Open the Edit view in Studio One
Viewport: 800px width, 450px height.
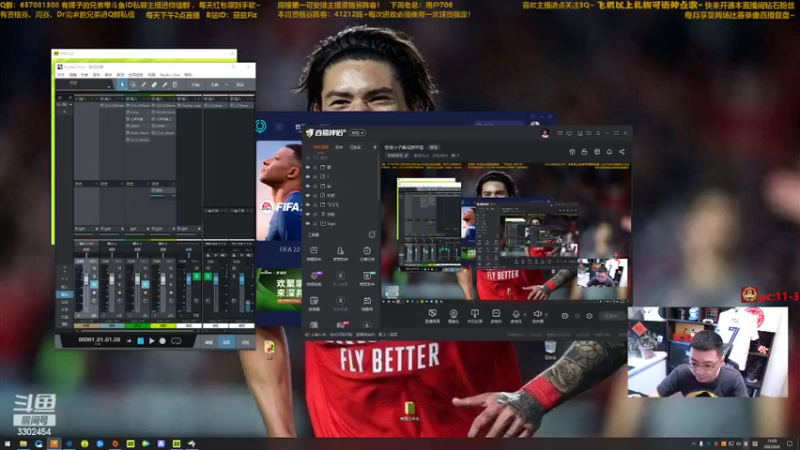pyautogui.click(x=209, y=342)
